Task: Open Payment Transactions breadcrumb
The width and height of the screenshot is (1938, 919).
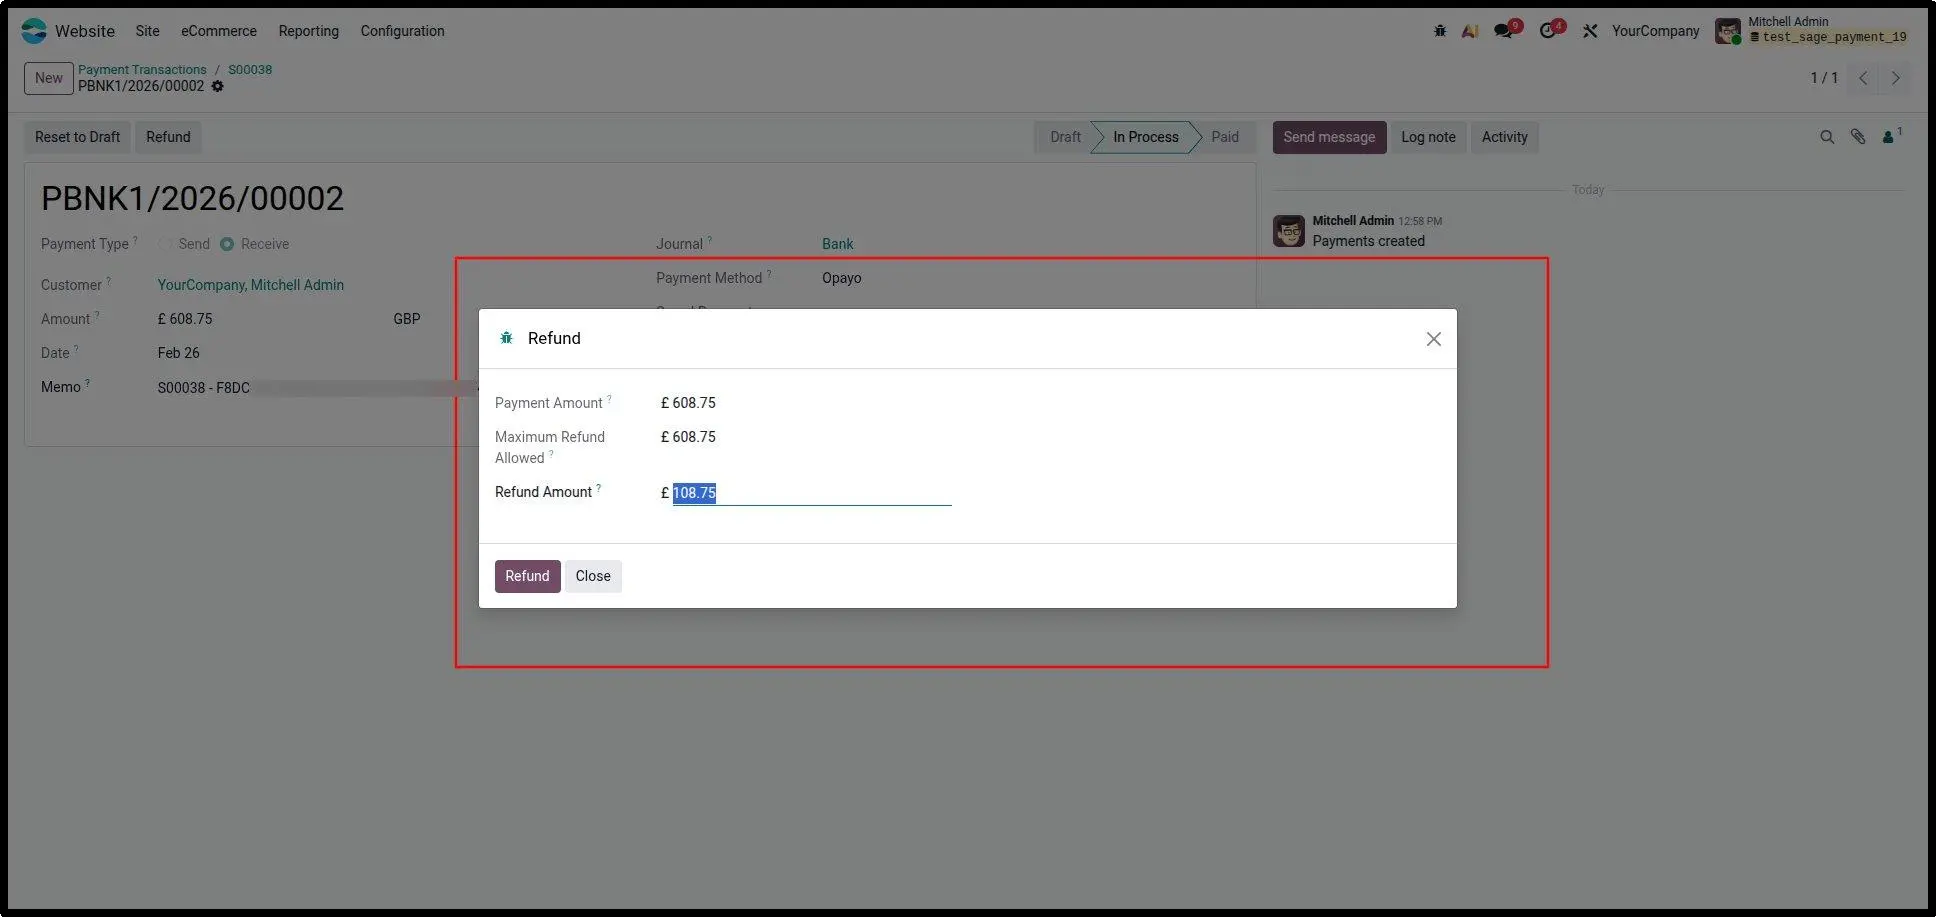Action: 143,70
